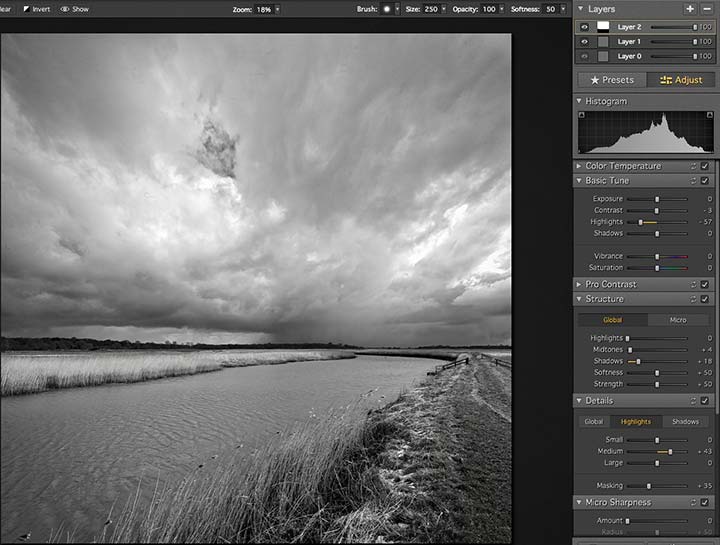Adjust the Structure Softness slider
720x545 pixels.
point(657,373)
